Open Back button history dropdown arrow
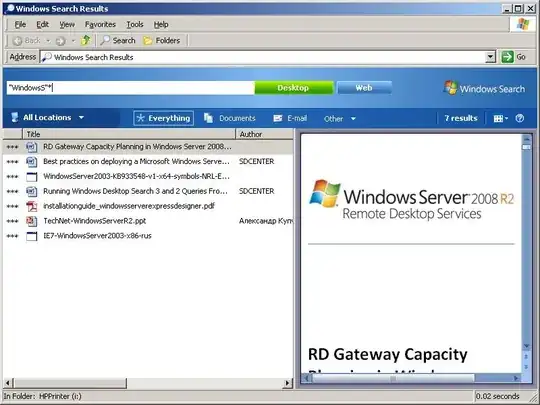Screen dimensions: 540x405 click(48, 41)
